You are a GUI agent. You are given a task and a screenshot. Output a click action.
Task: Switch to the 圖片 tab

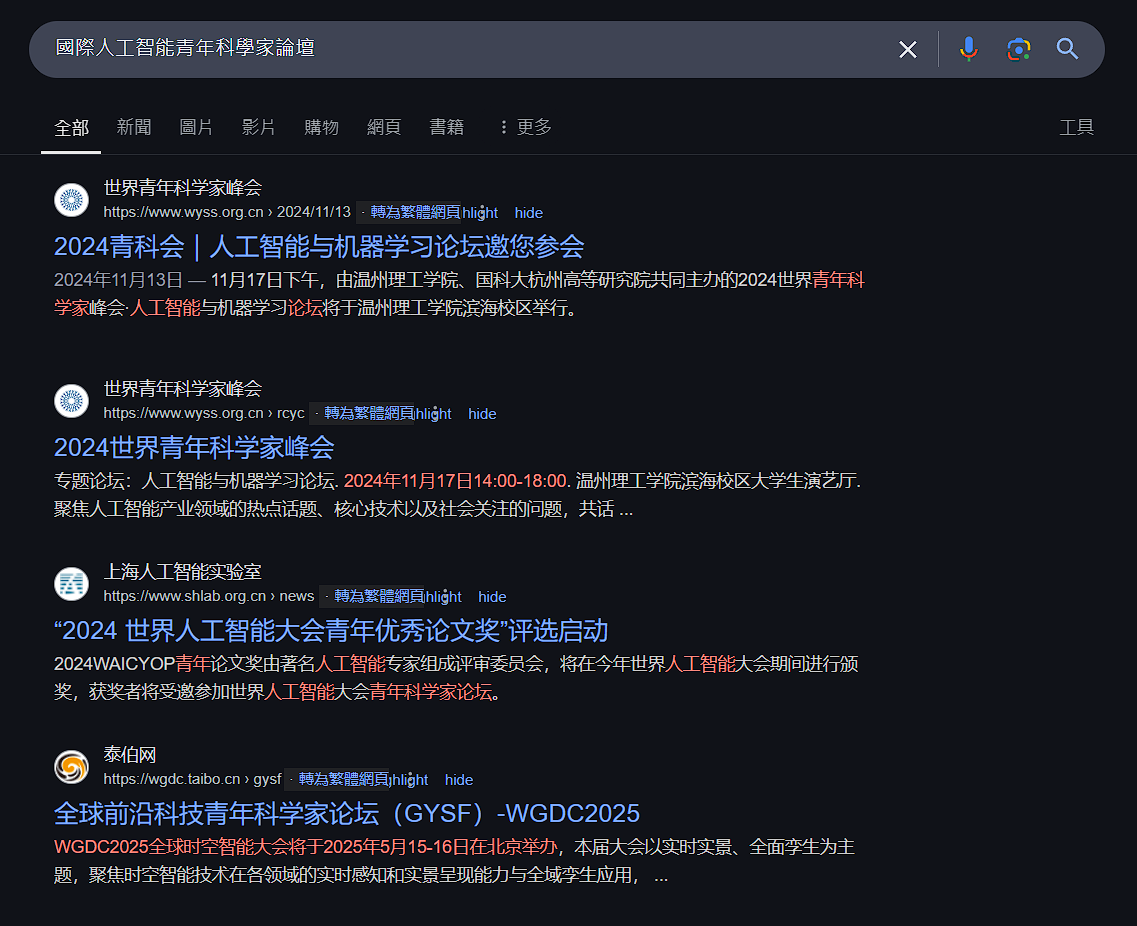(196, 128)
